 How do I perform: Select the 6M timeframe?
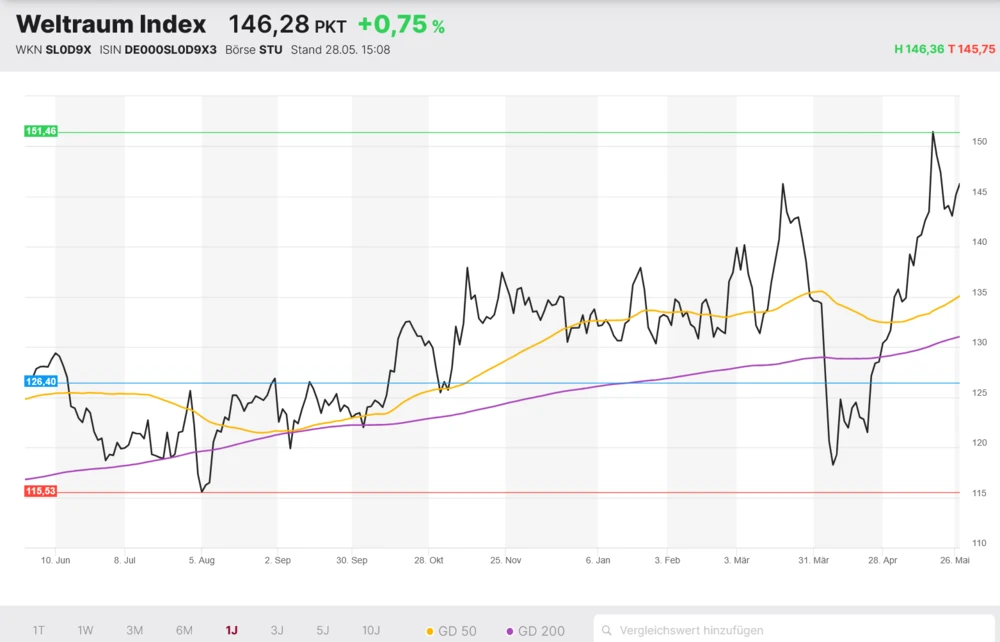pos(183,630)
